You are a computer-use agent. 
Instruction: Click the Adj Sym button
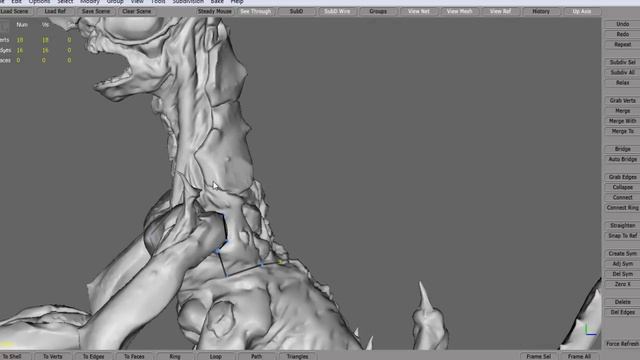click(622, 264)
